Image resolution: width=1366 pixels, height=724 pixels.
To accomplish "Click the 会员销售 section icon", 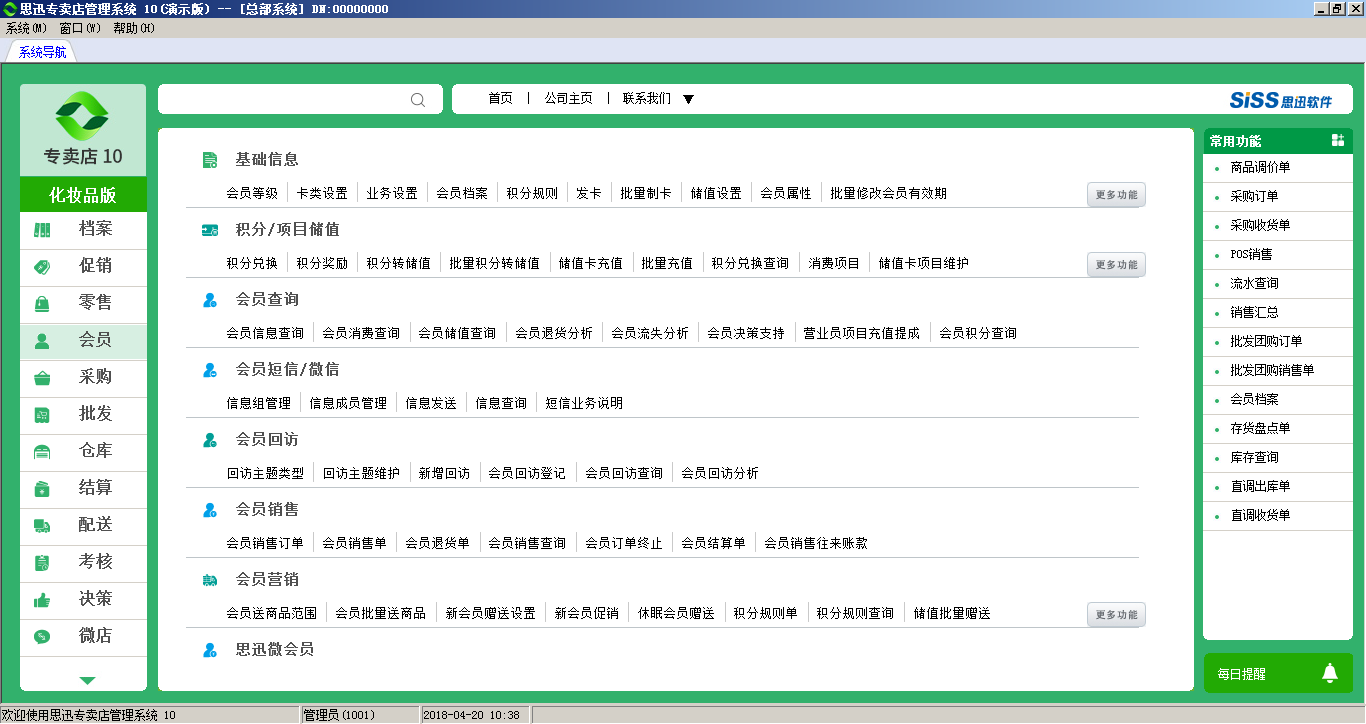I will point(210,510).
